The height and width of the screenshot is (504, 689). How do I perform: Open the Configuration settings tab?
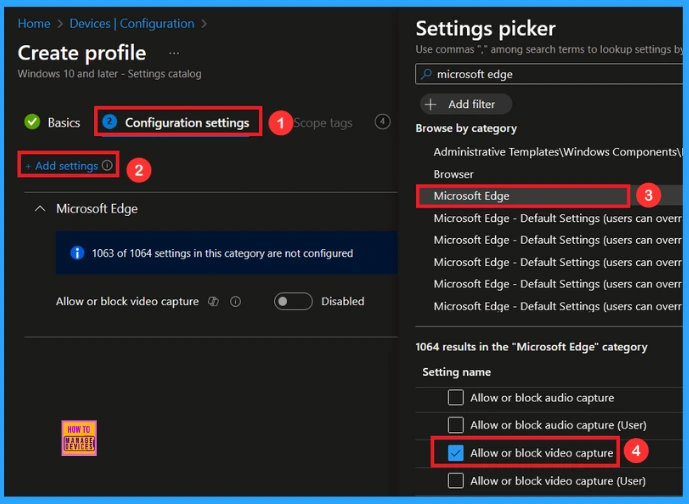178,122
